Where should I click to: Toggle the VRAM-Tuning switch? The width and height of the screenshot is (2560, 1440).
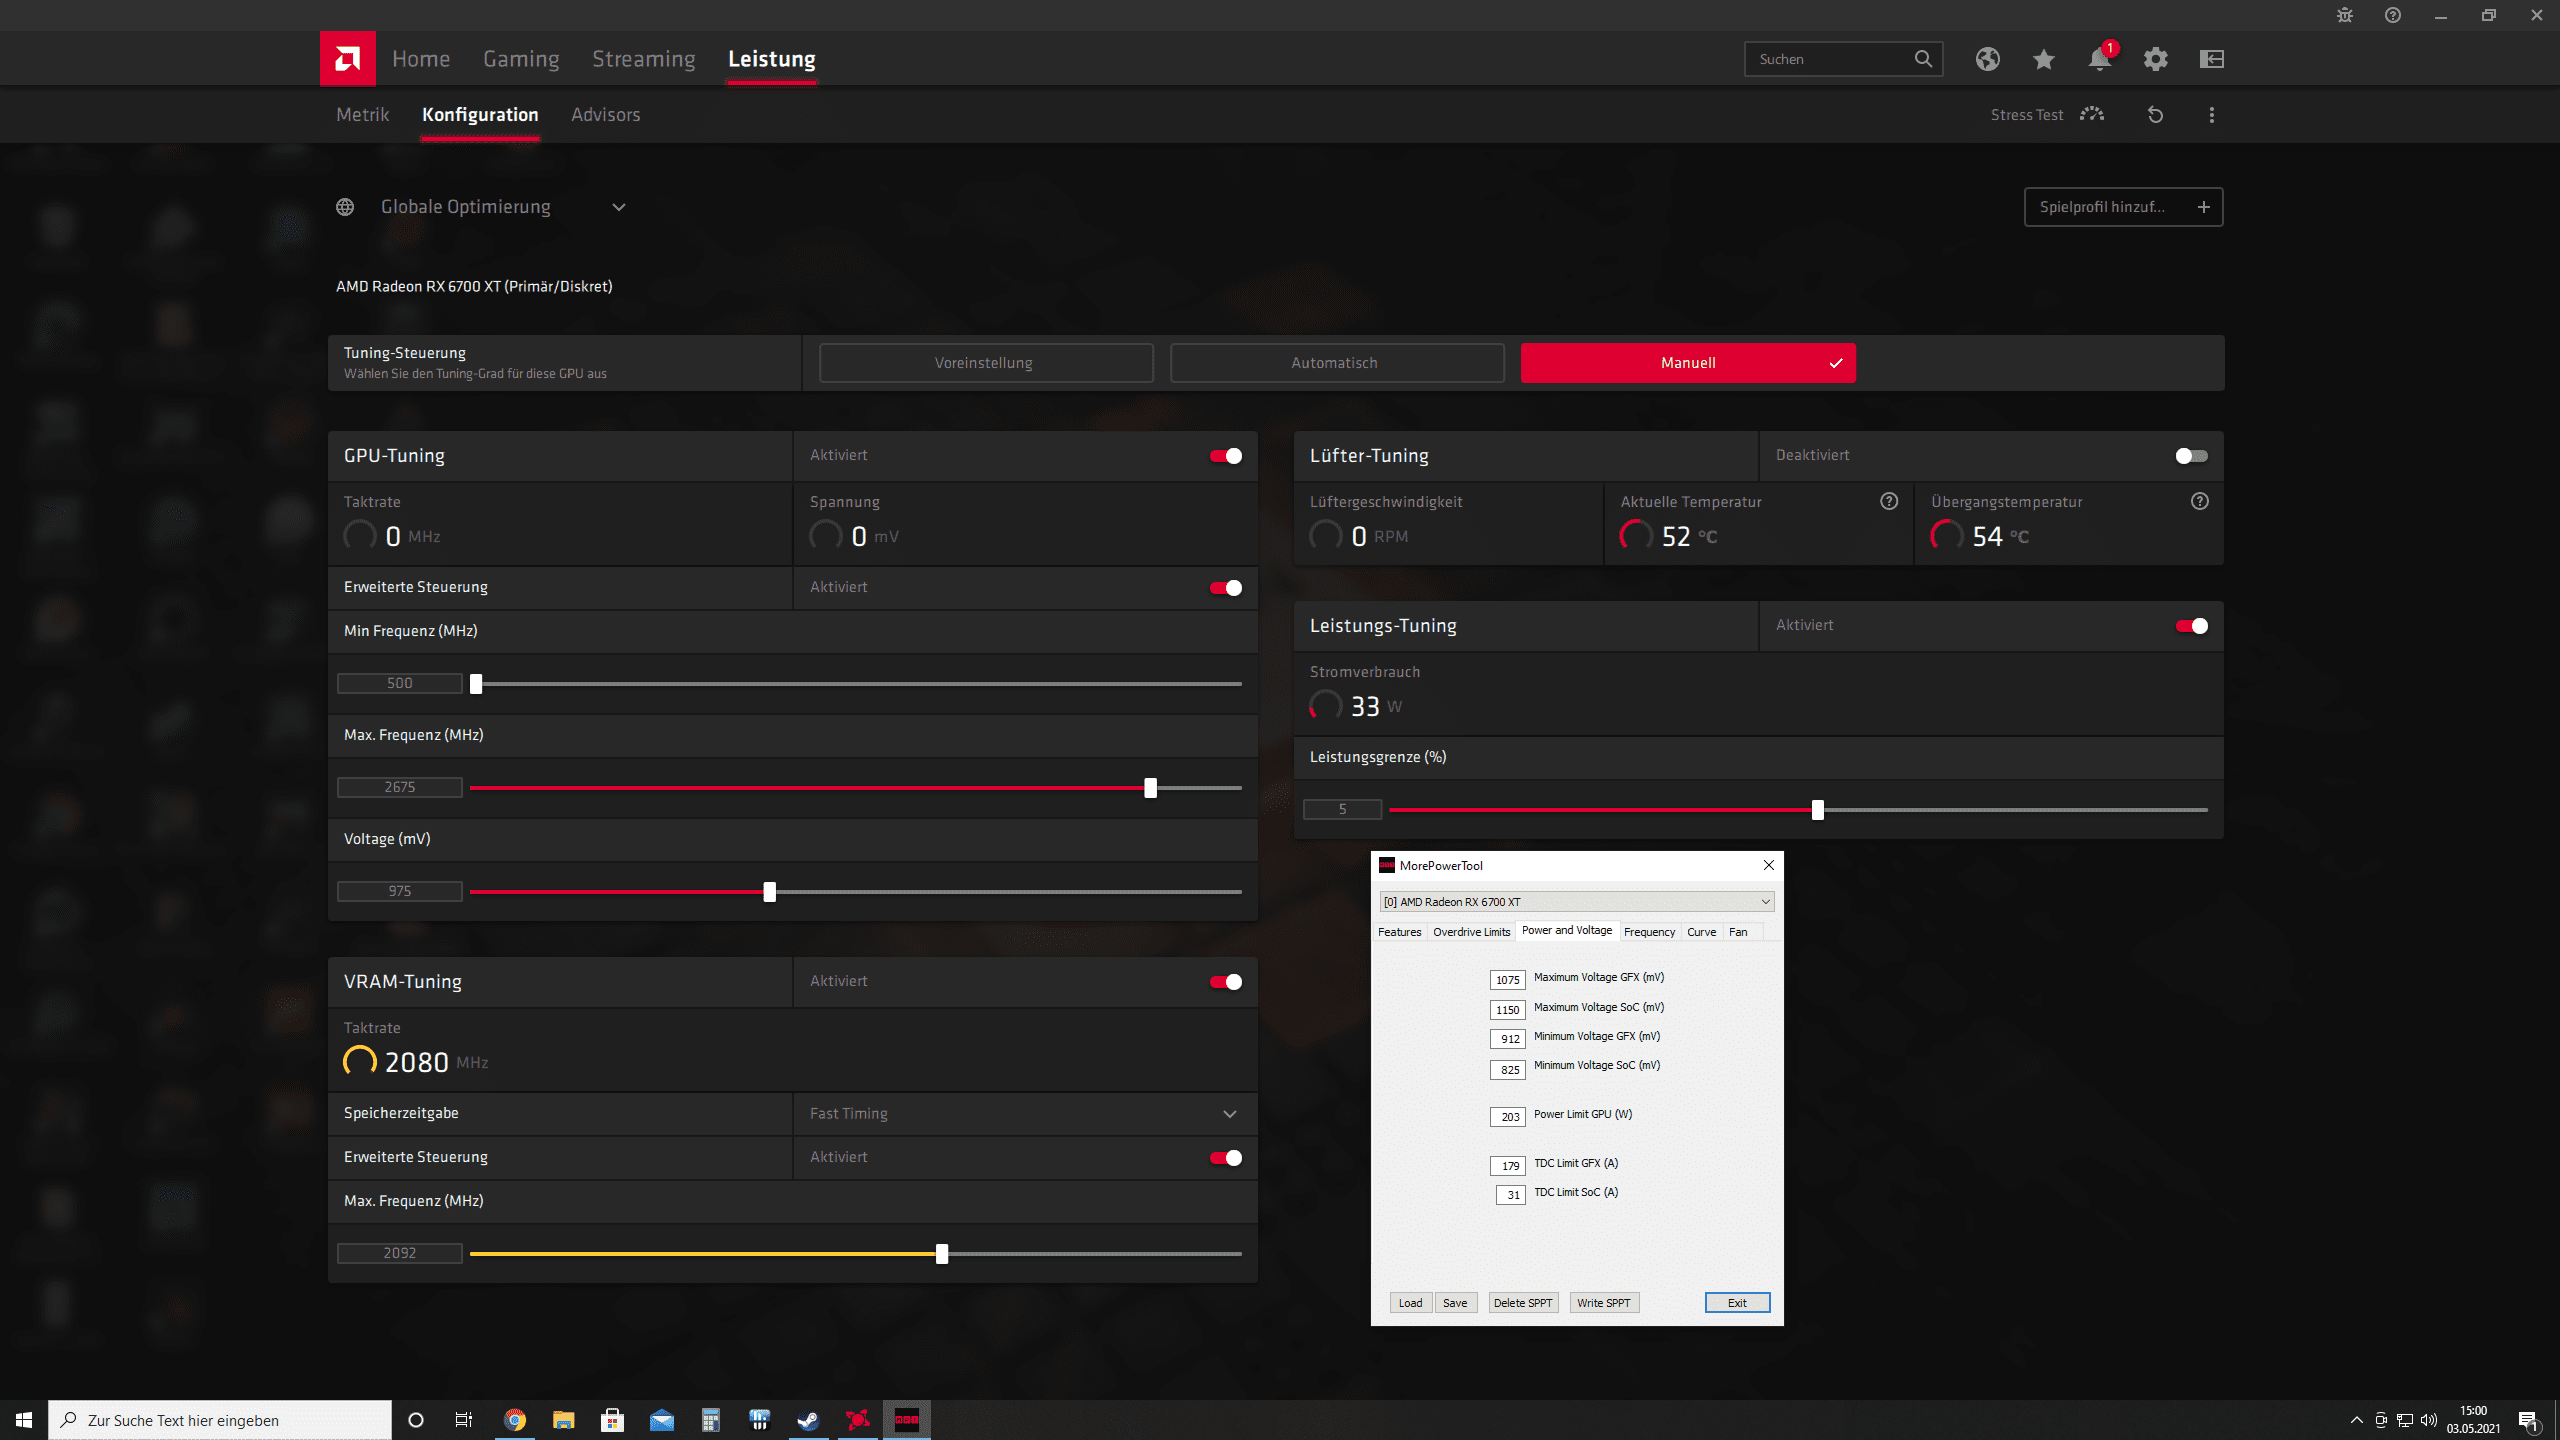[x=1225, y=982]
